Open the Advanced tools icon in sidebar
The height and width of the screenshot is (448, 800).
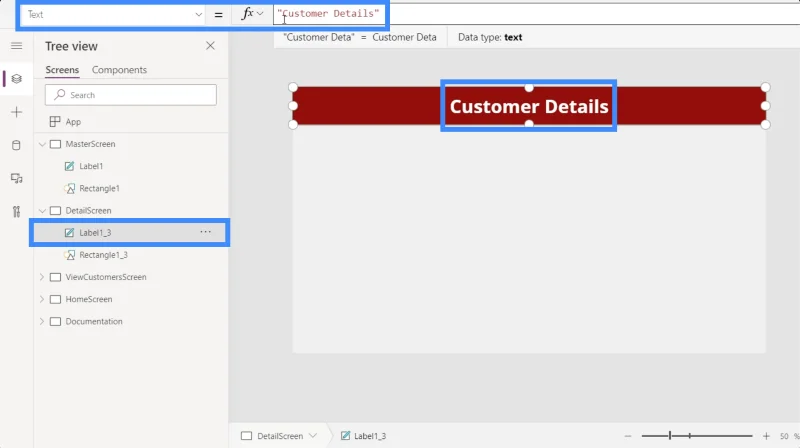click(16, 211)
